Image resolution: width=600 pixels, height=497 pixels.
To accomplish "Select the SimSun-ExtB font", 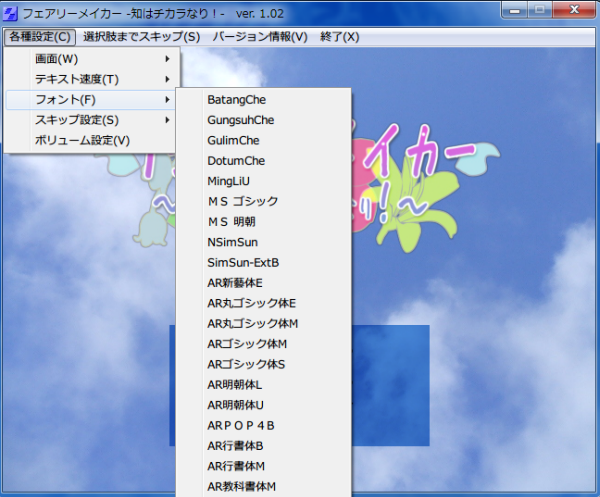I will point(243,262).
